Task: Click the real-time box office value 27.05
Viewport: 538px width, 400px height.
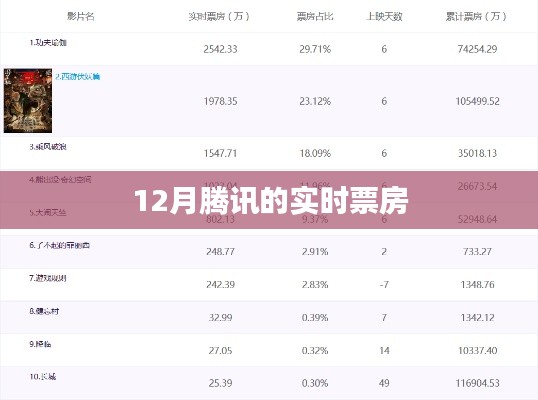Action: coord(220,350)
